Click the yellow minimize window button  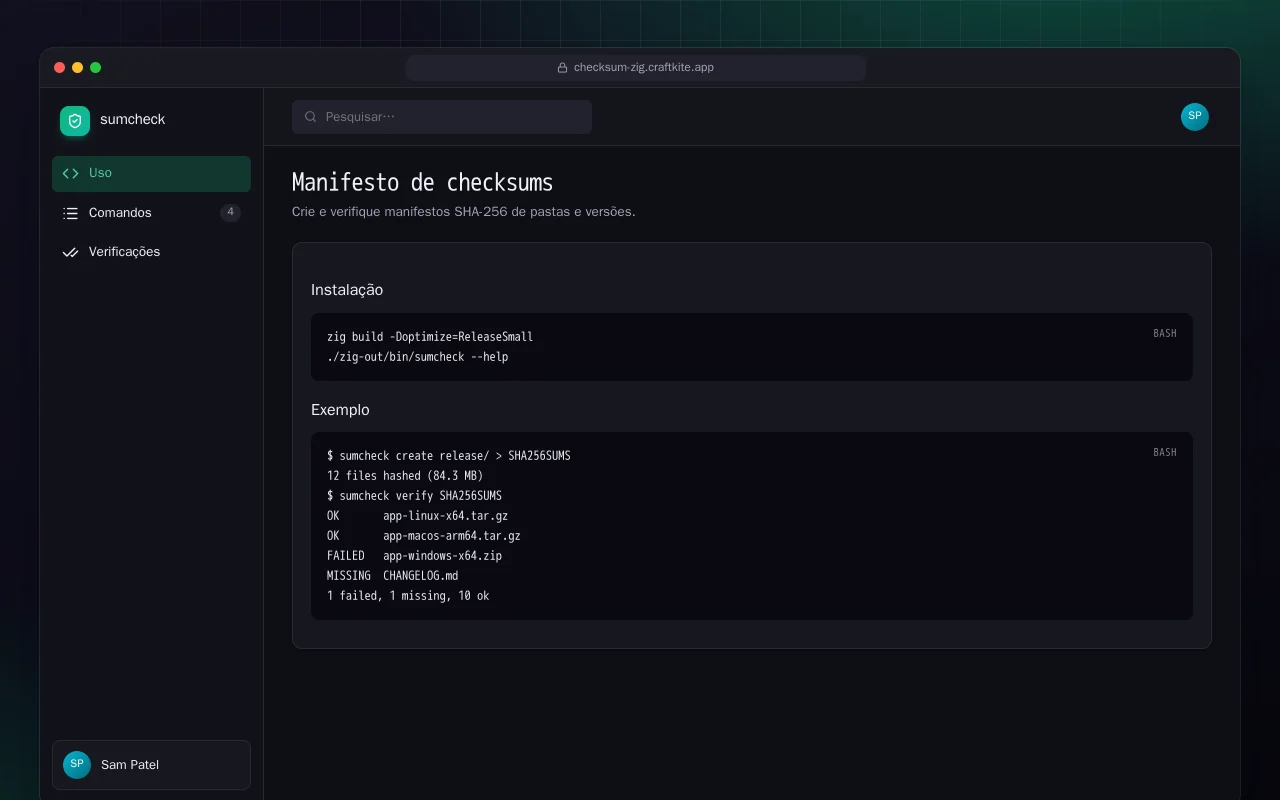(x=77, y=68)
